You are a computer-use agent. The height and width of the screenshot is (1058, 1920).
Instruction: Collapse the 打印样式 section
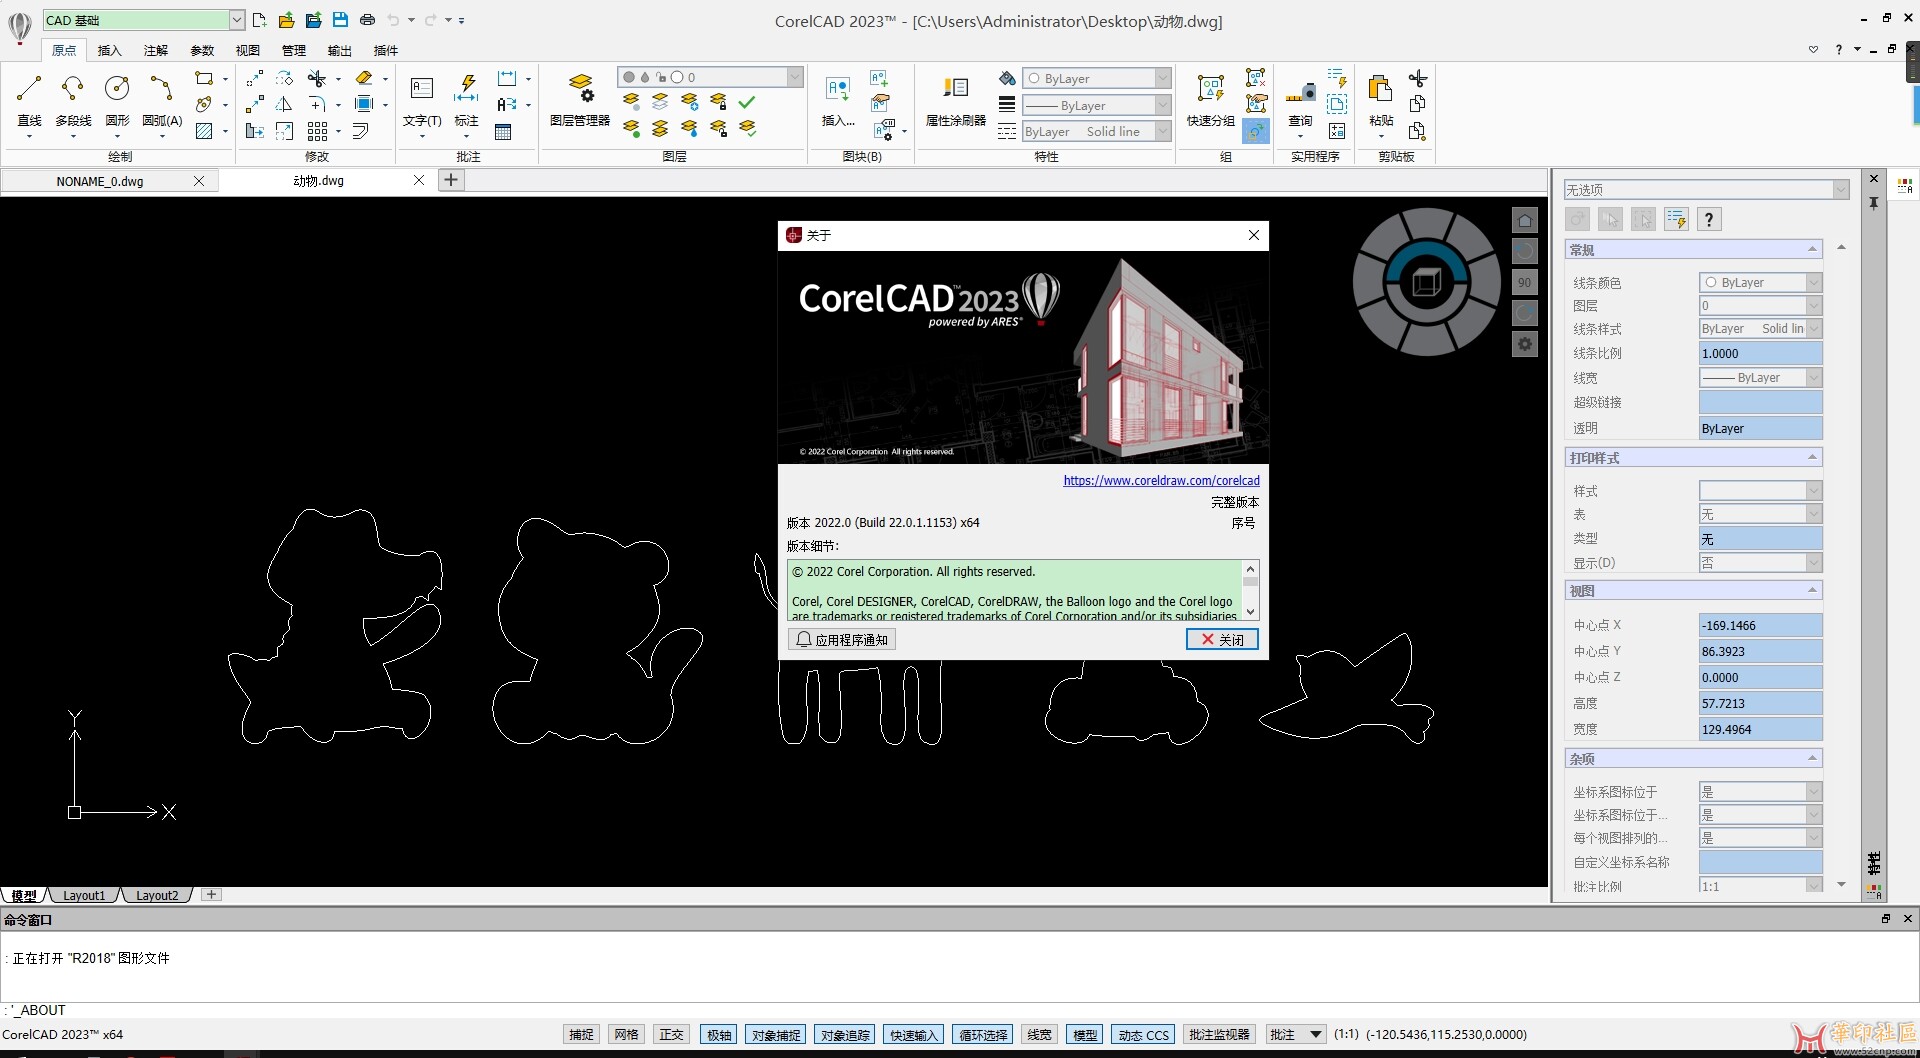1812,457
